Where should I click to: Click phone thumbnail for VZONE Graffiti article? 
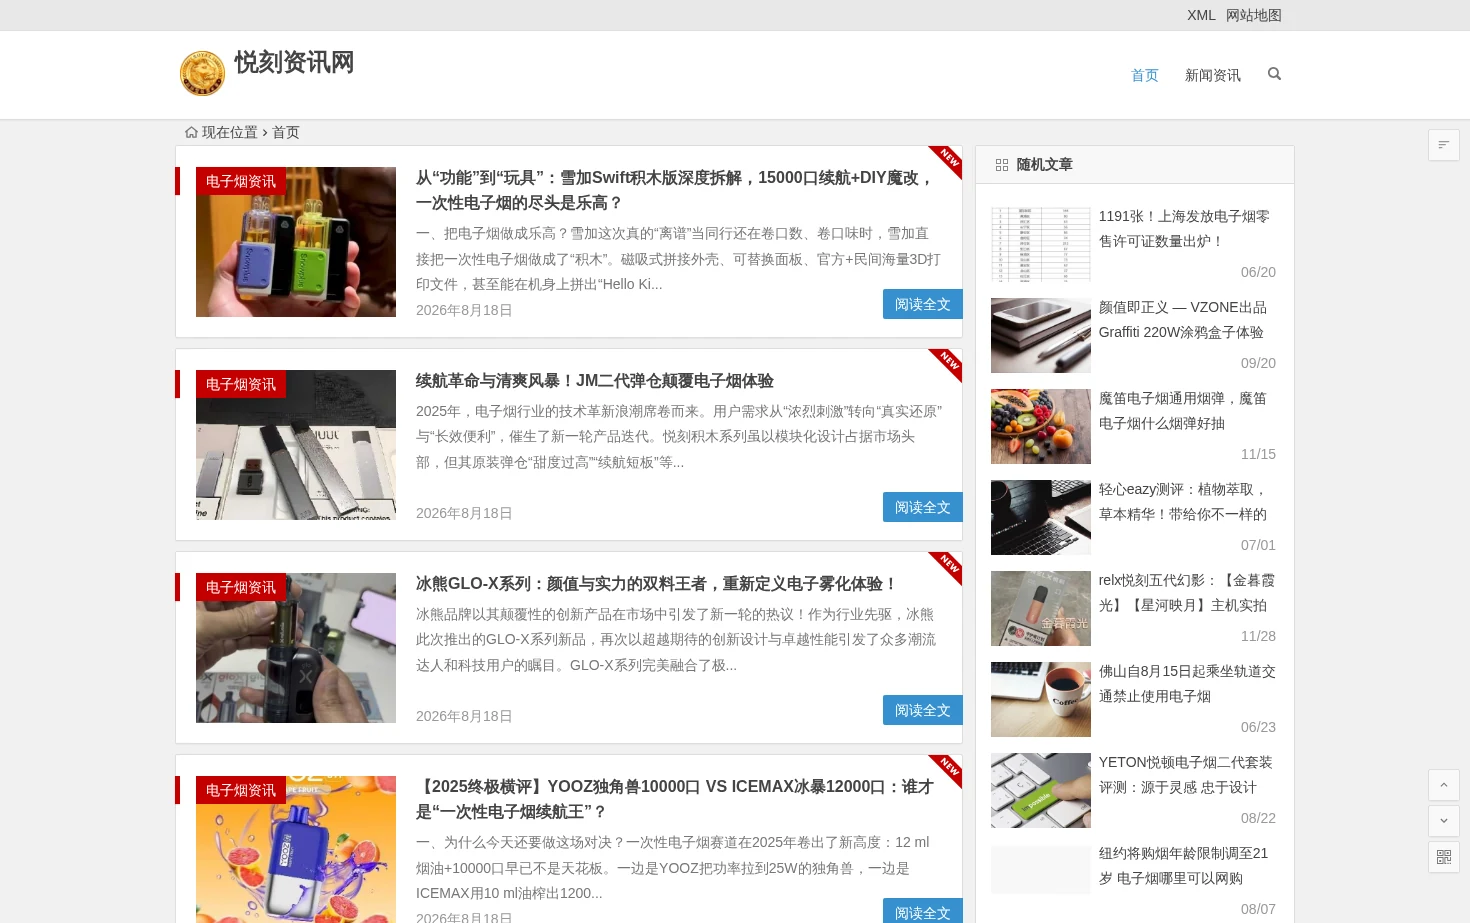(x=1041, y=335)
